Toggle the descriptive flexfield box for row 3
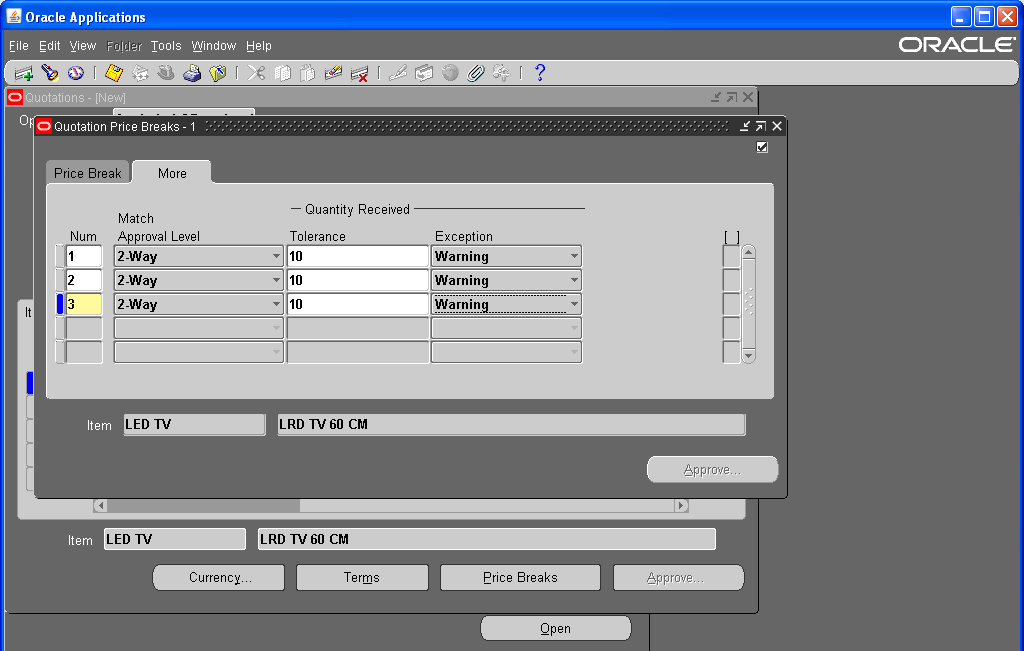1024x651 pixels. (731, 304)
